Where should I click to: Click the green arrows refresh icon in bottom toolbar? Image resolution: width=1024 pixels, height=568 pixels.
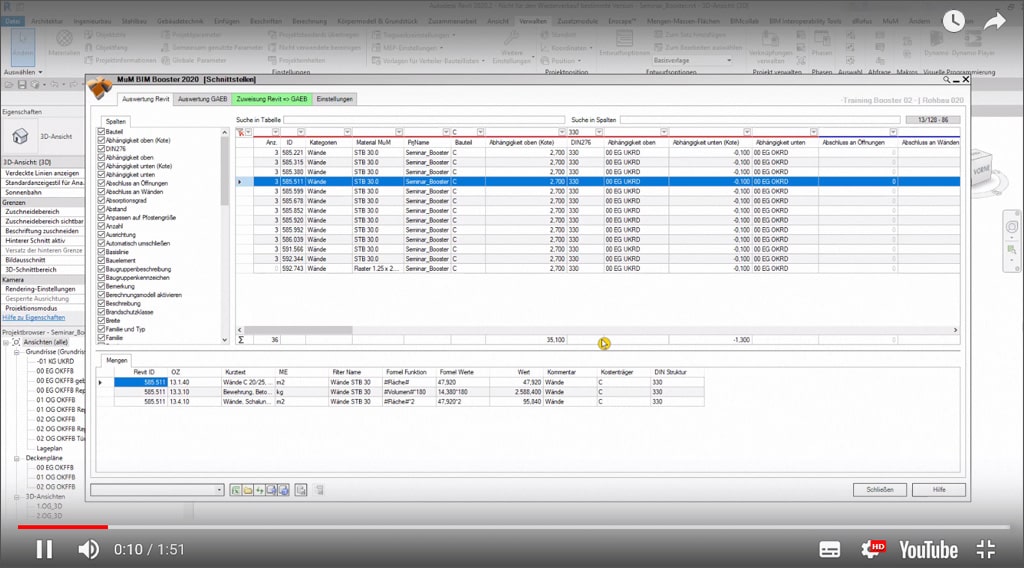(260, 490)
